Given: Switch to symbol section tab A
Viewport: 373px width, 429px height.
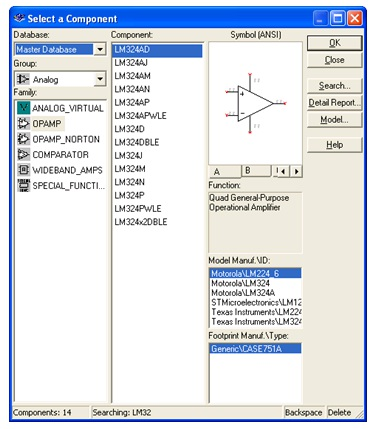Looking at the screenshot, I should (225, 172).
